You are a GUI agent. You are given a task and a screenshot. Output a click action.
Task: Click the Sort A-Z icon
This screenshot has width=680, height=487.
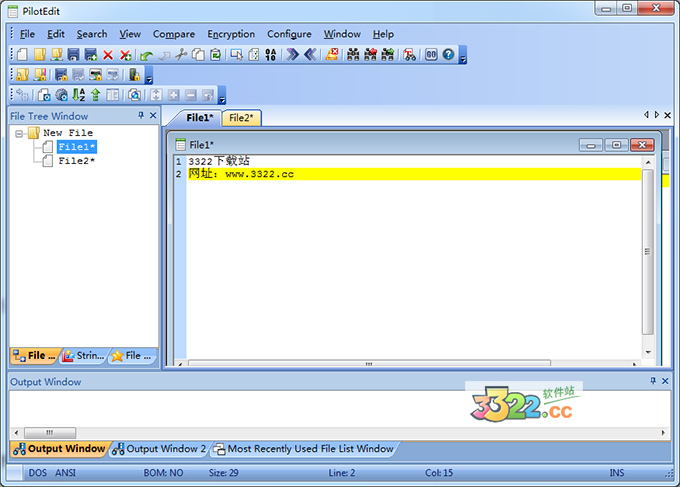78,95
